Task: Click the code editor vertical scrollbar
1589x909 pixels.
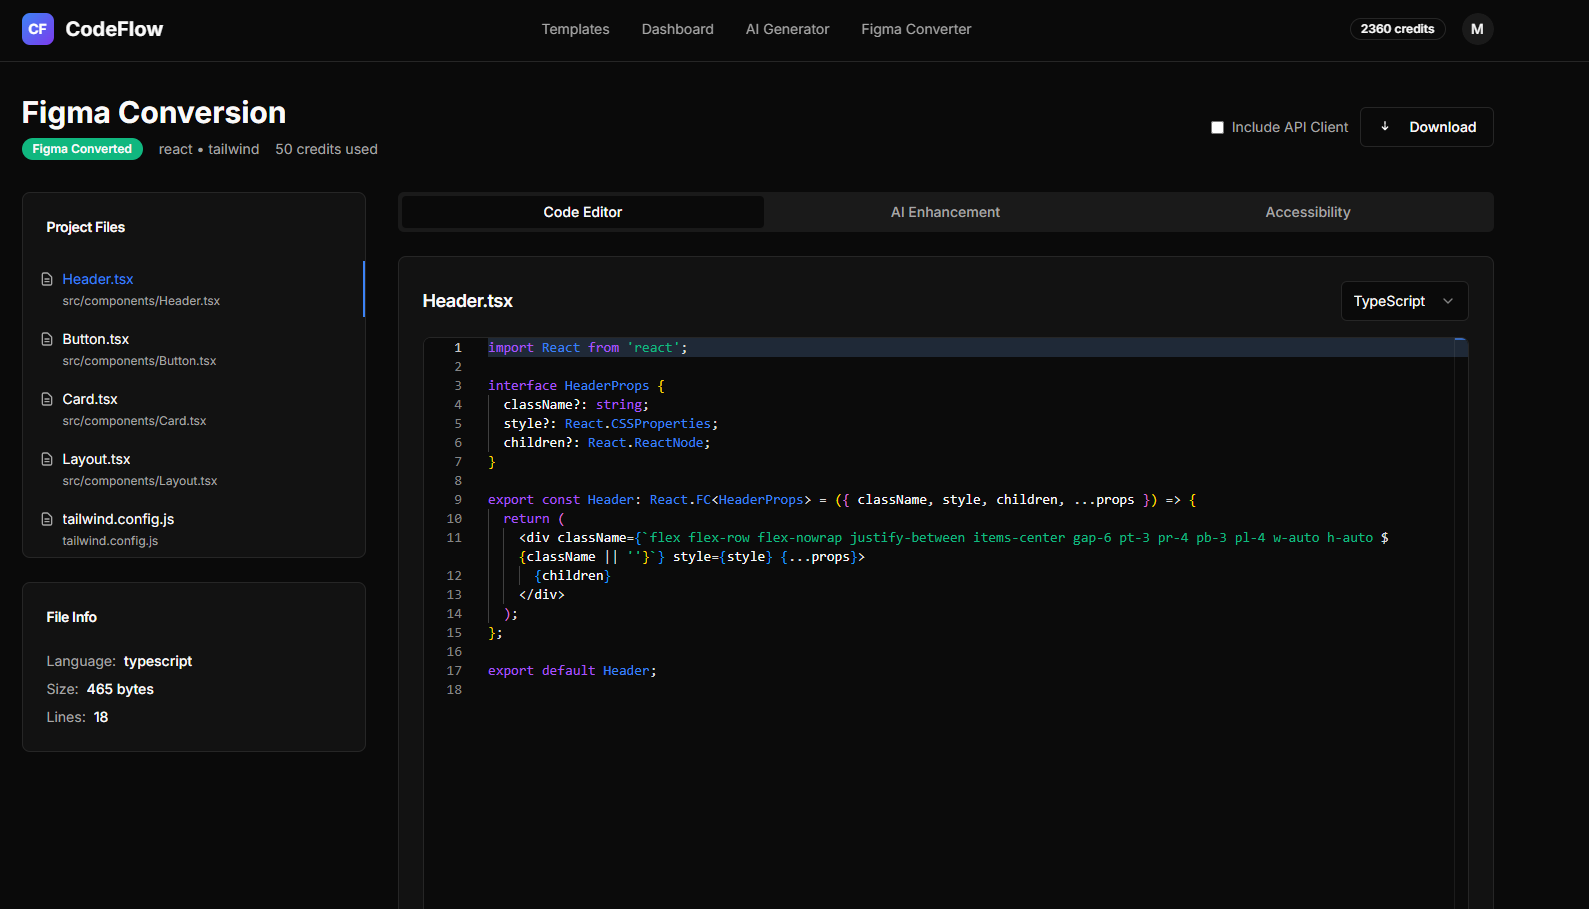Action: [x=1460, y=600]
